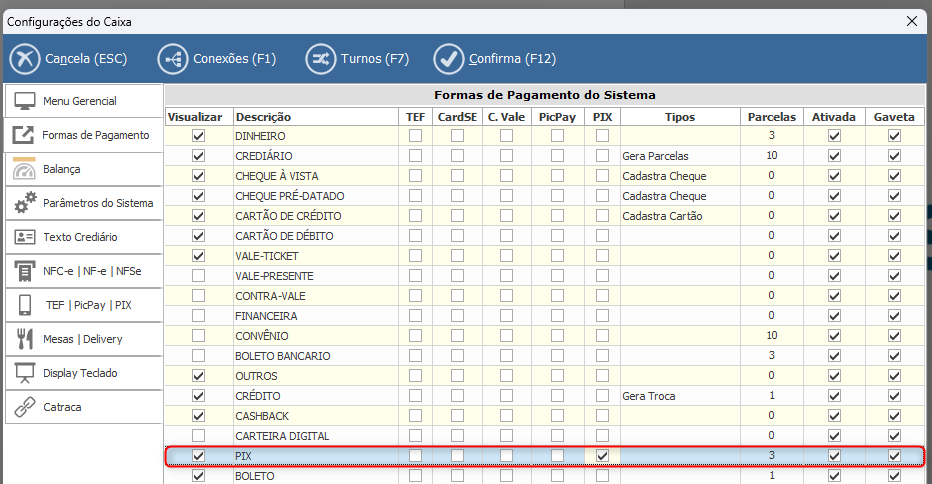
Task: Click the Cancela (ESC) X icon
Action: (24, 59)
